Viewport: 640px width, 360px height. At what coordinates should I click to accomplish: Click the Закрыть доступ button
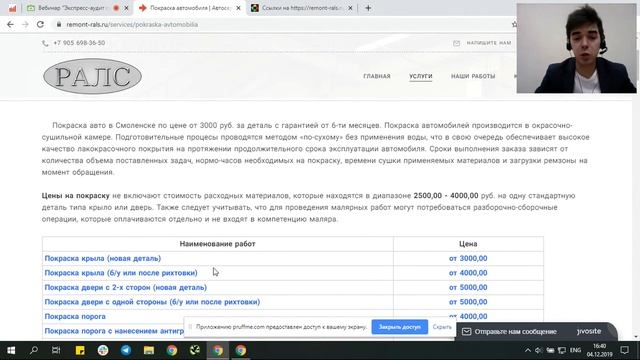[x=400, y=327]
